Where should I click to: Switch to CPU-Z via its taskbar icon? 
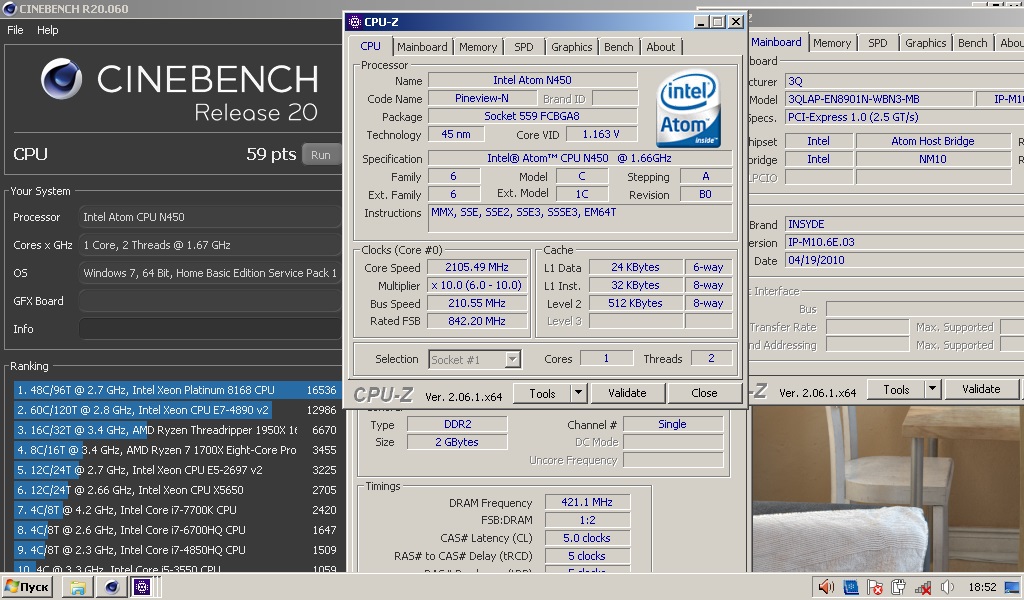pos(142,587)
